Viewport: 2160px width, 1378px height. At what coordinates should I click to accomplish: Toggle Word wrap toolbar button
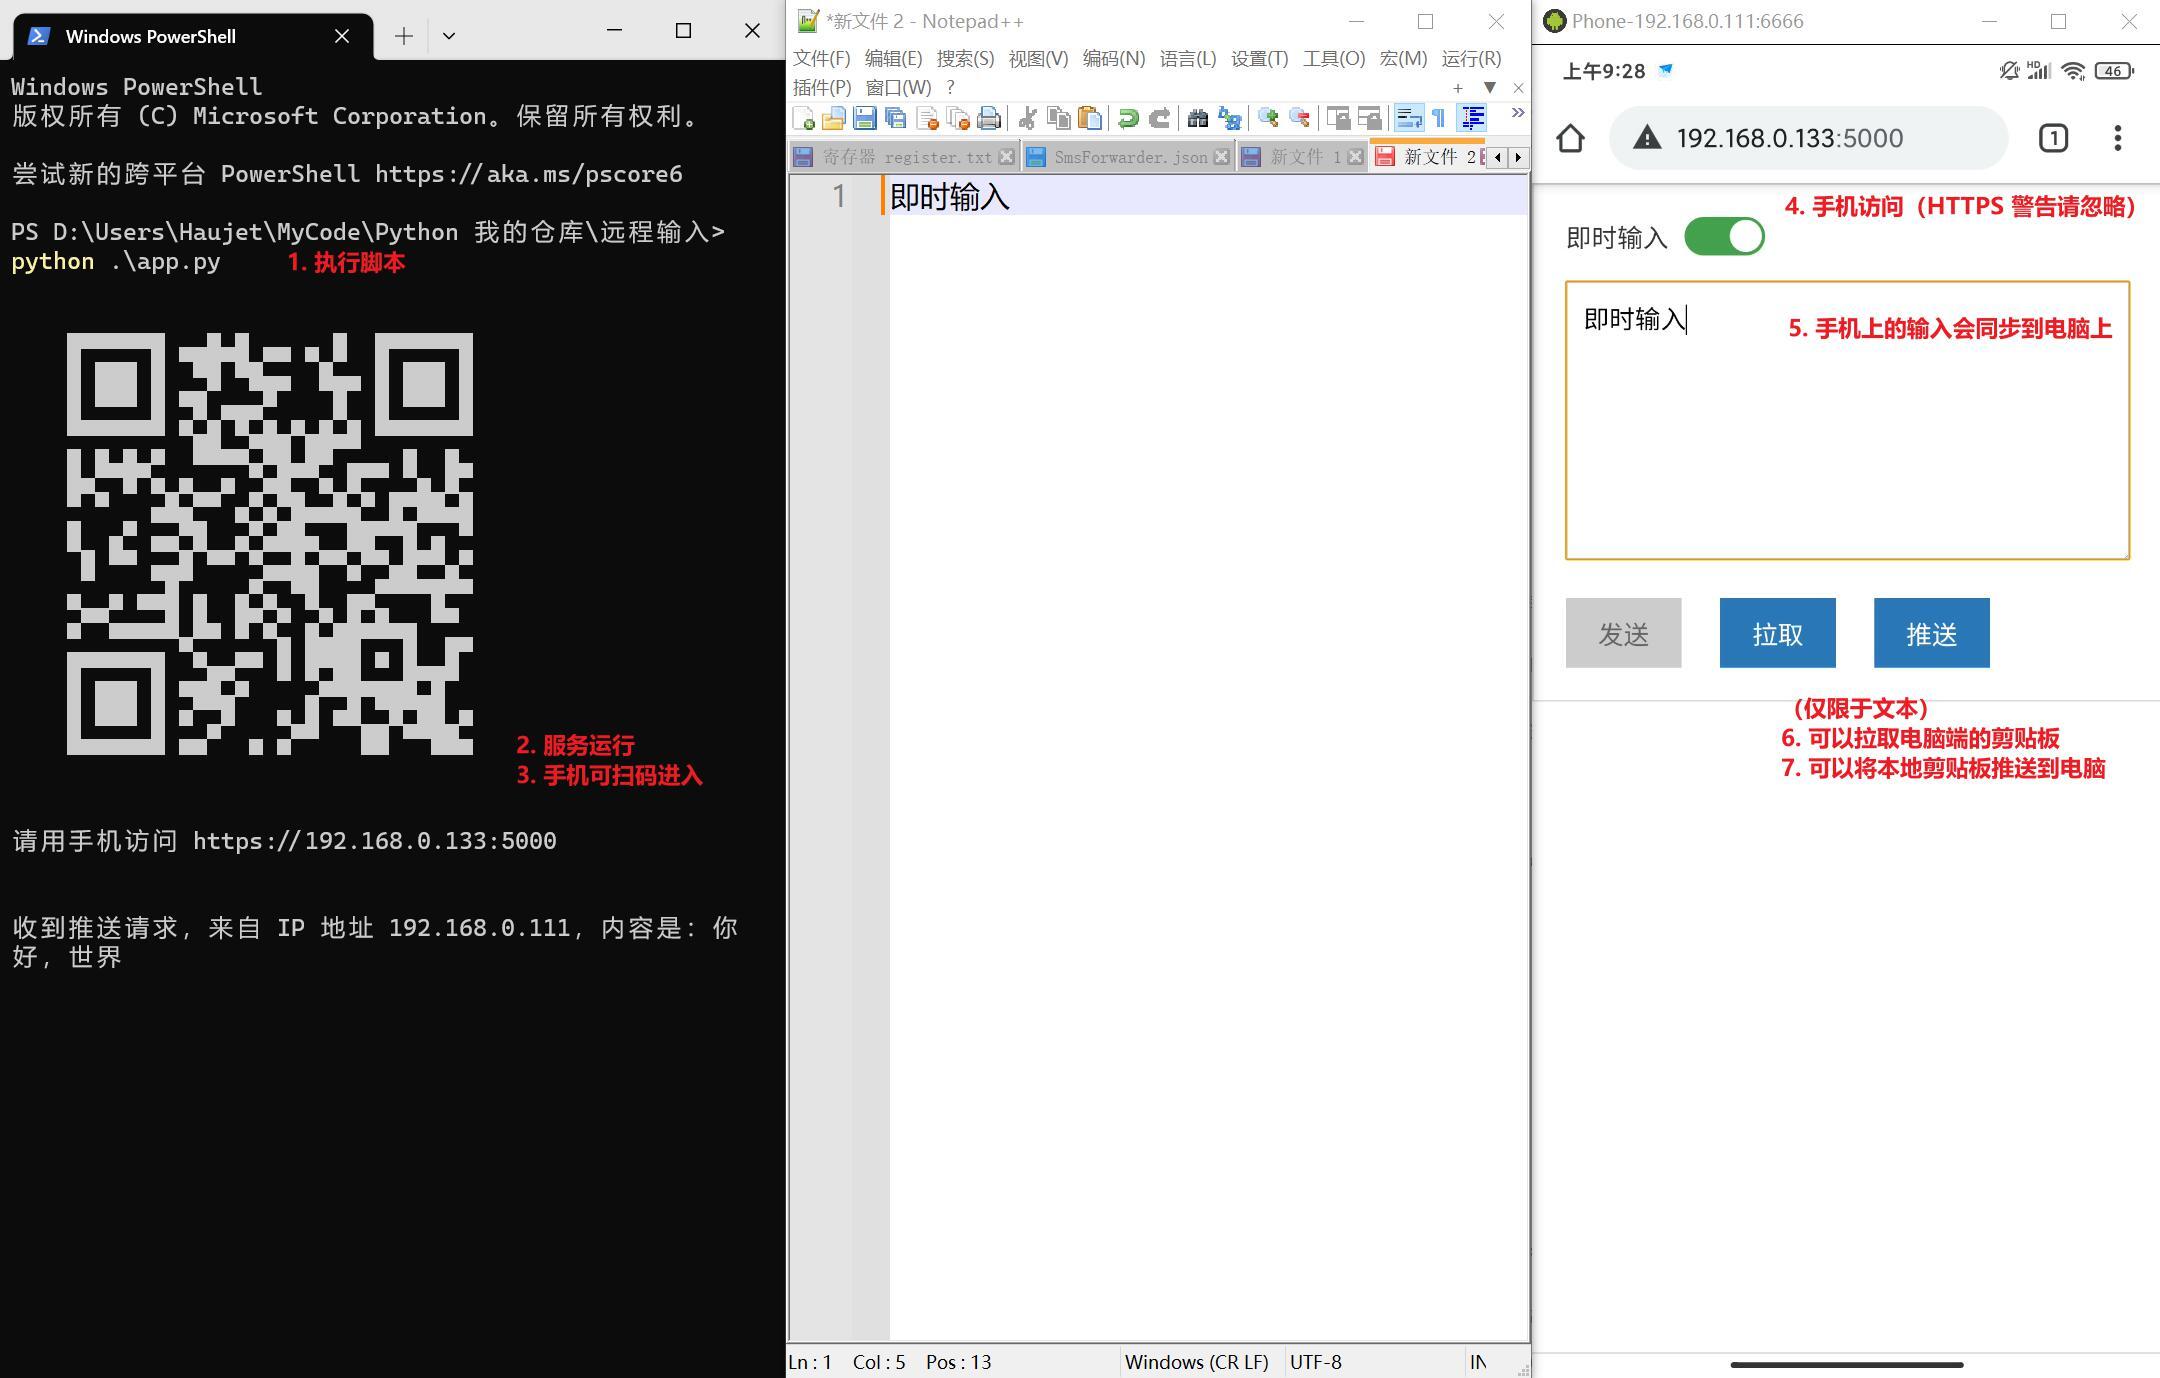pos(1408,119)
